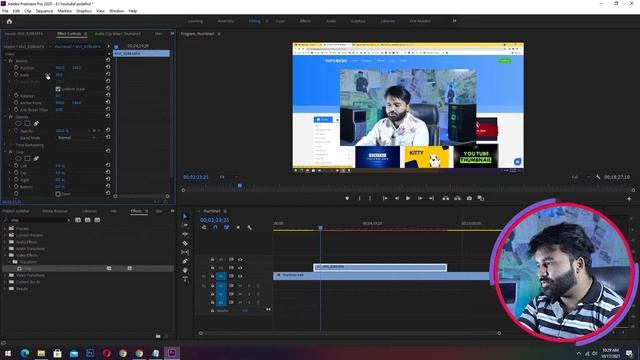
Task: Click Accelerated Effects filter icon
Action: pyautogui.click(x=78, y=220)
